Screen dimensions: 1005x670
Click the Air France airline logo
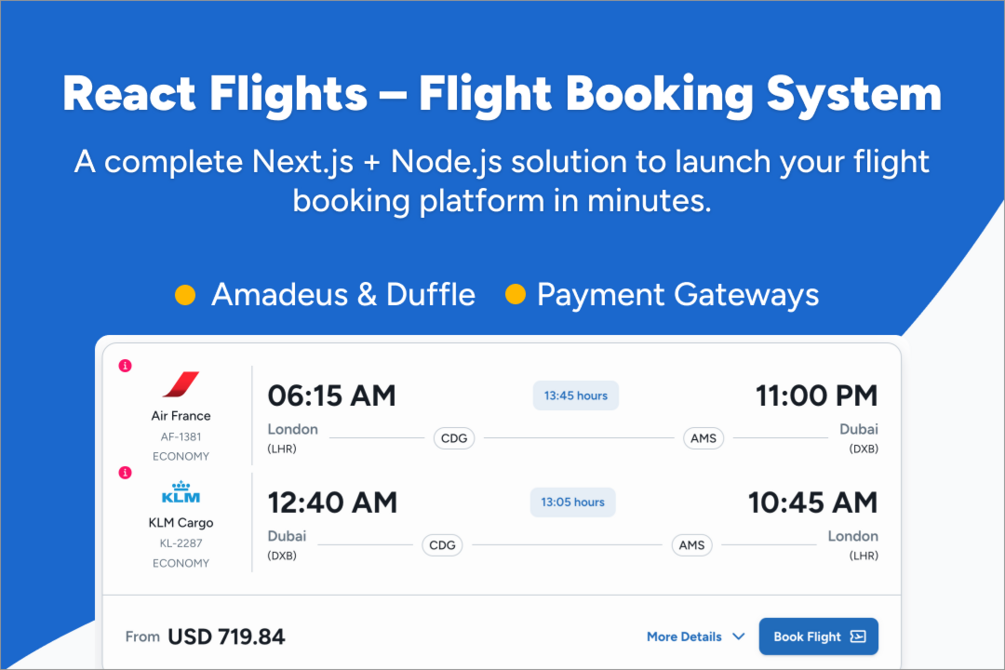181,384
